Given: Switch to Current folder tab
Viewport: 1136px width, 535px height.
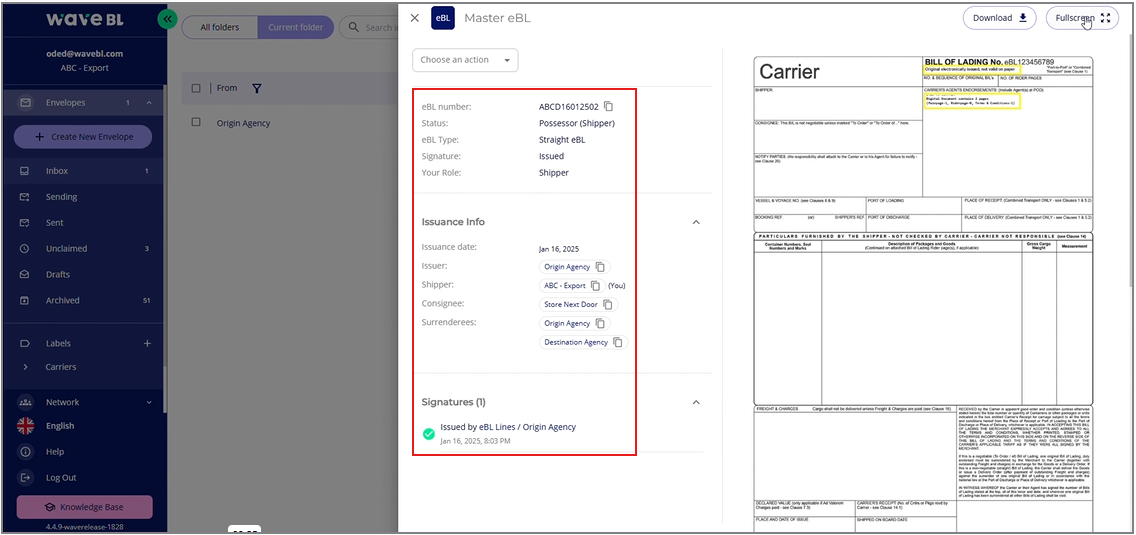Looking at the screenshot, I should (296, 28).
